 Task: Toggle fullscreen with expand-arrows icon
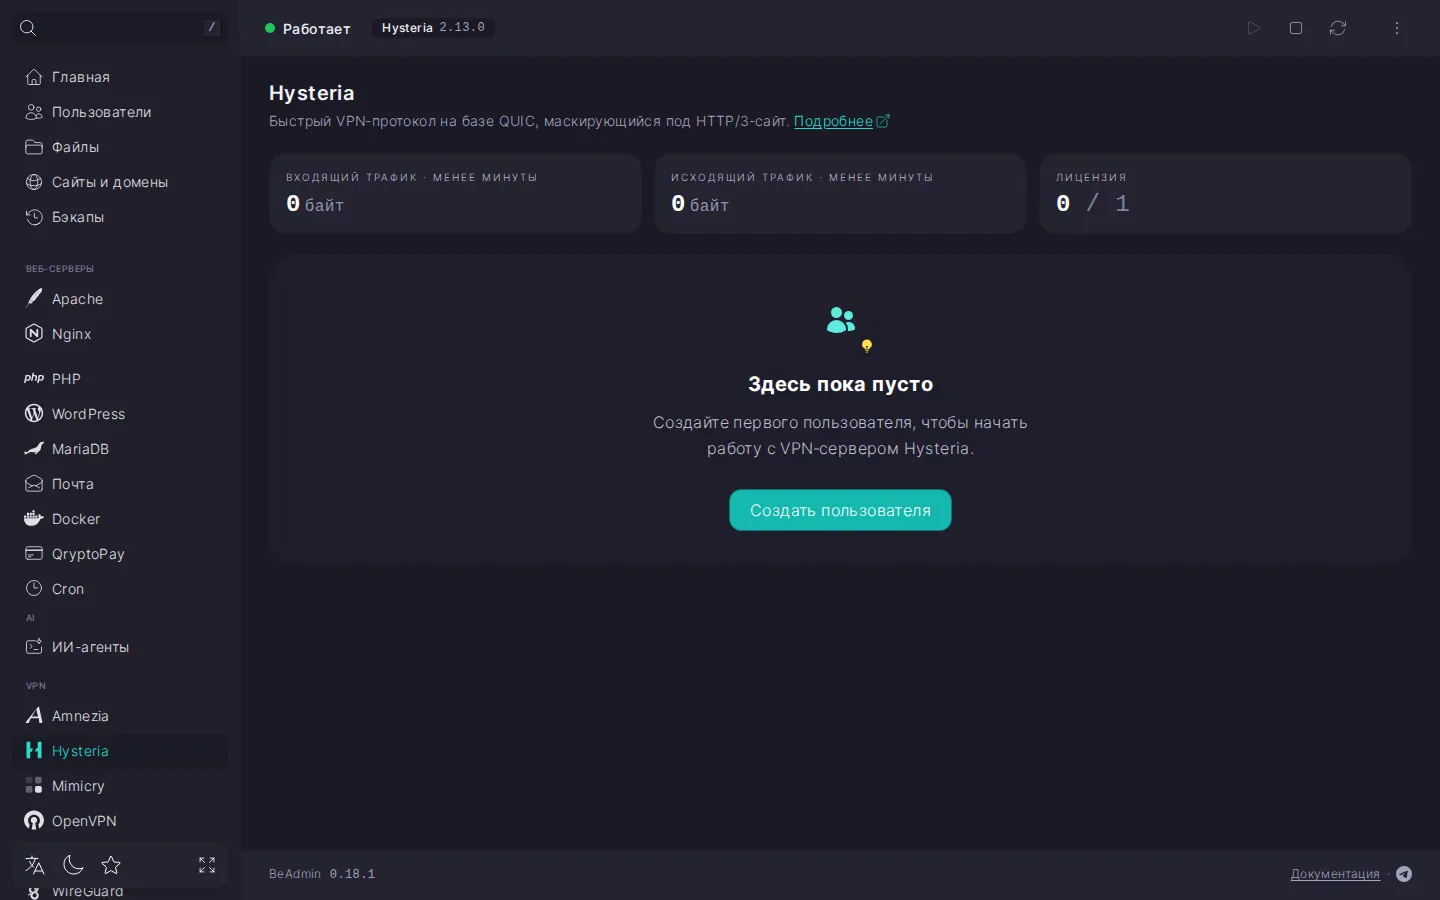[x=207, y=865]
